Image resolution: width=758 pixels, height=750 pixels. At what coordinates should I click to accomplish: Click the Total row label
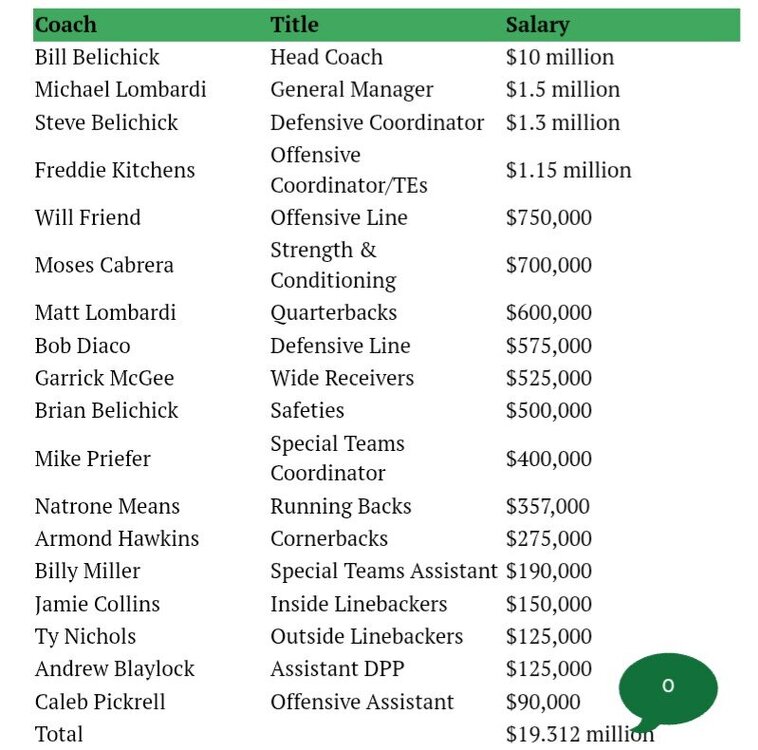(59, 734)
